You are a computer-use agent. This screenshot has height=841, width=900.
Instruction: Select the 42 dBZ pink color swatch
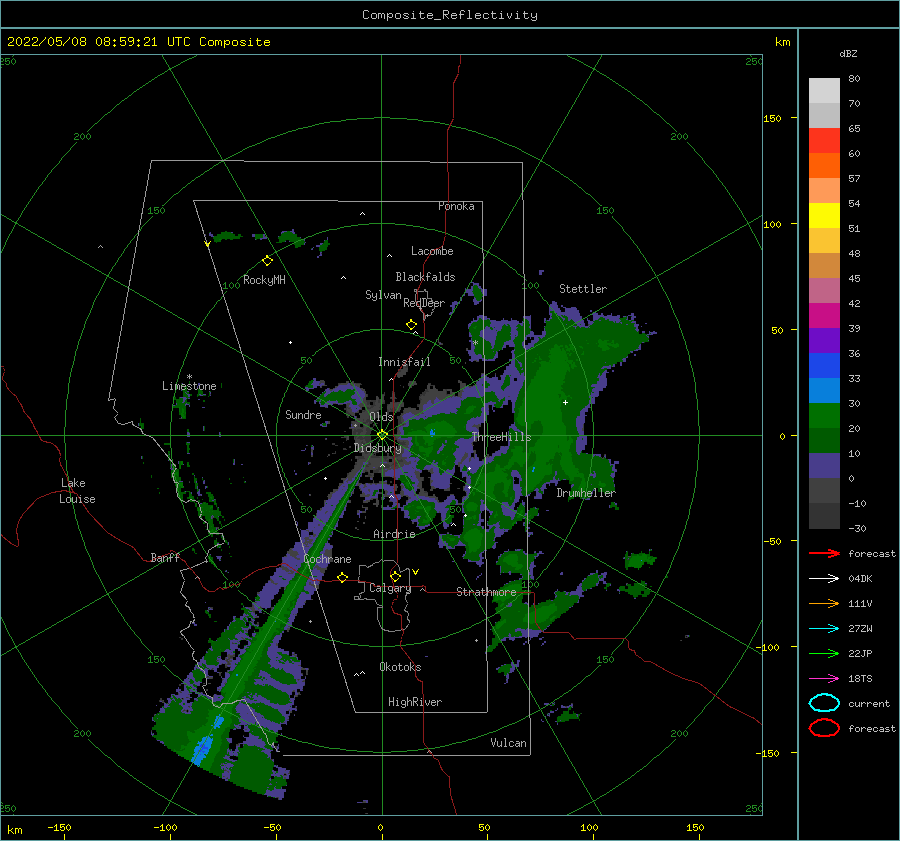(x=824, y=290)
